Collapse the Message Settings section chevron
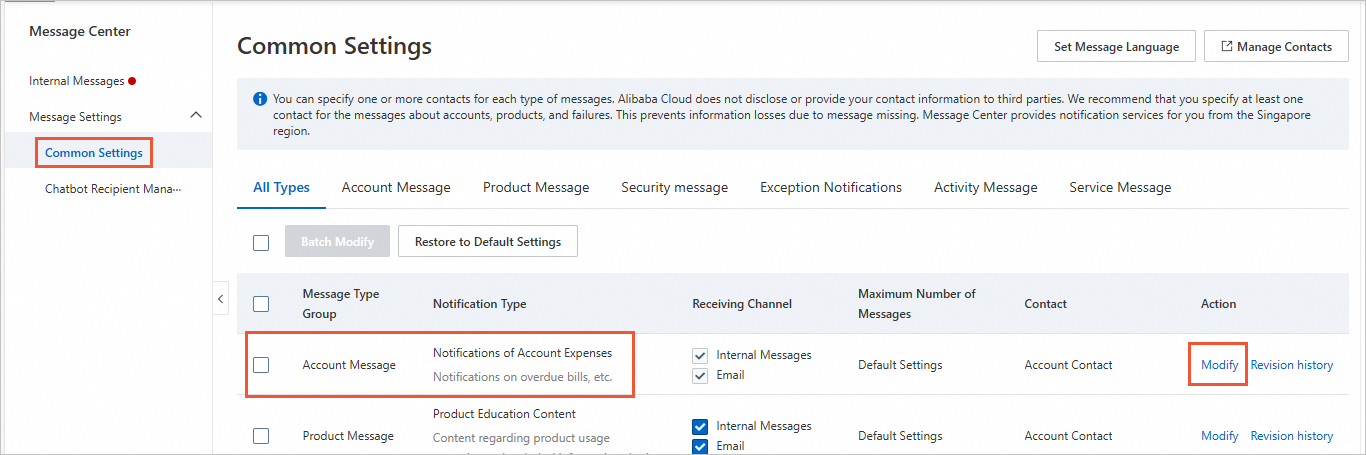The width and height of the screenshot is (1366, 455). pyautogui.click(x=196, y=116)
